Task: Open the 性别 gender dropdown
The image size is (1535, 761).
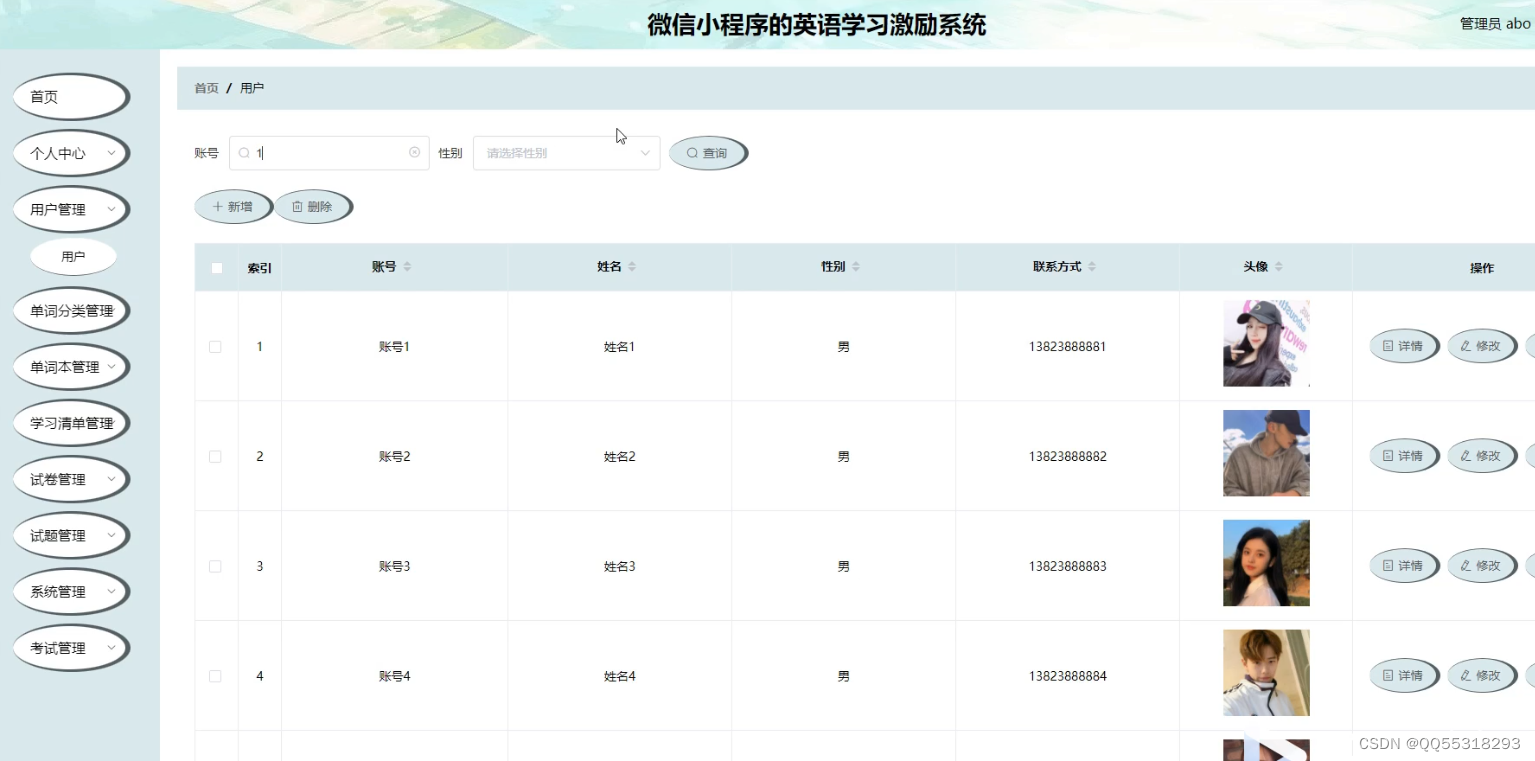Action: click(x=566, y=152)
